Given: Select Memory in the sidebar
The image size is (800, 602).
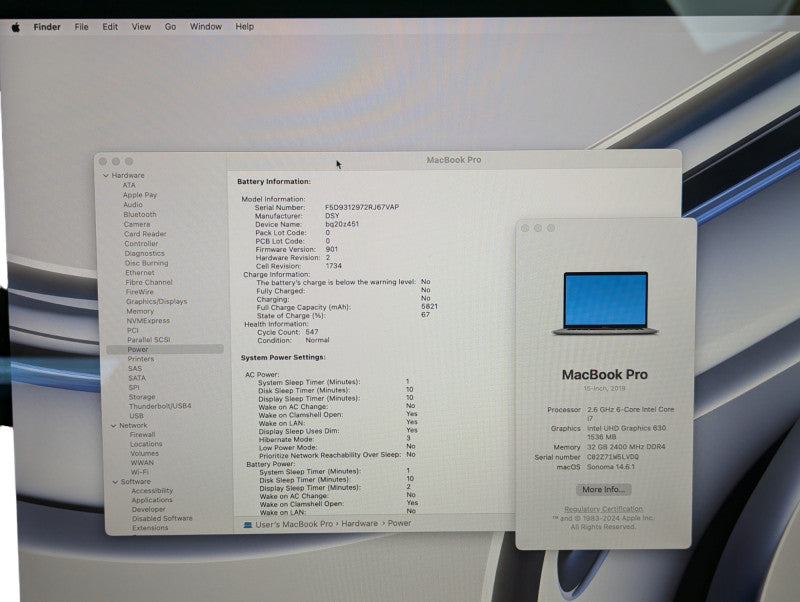Looking at the screenshot, I should point(140,311).
